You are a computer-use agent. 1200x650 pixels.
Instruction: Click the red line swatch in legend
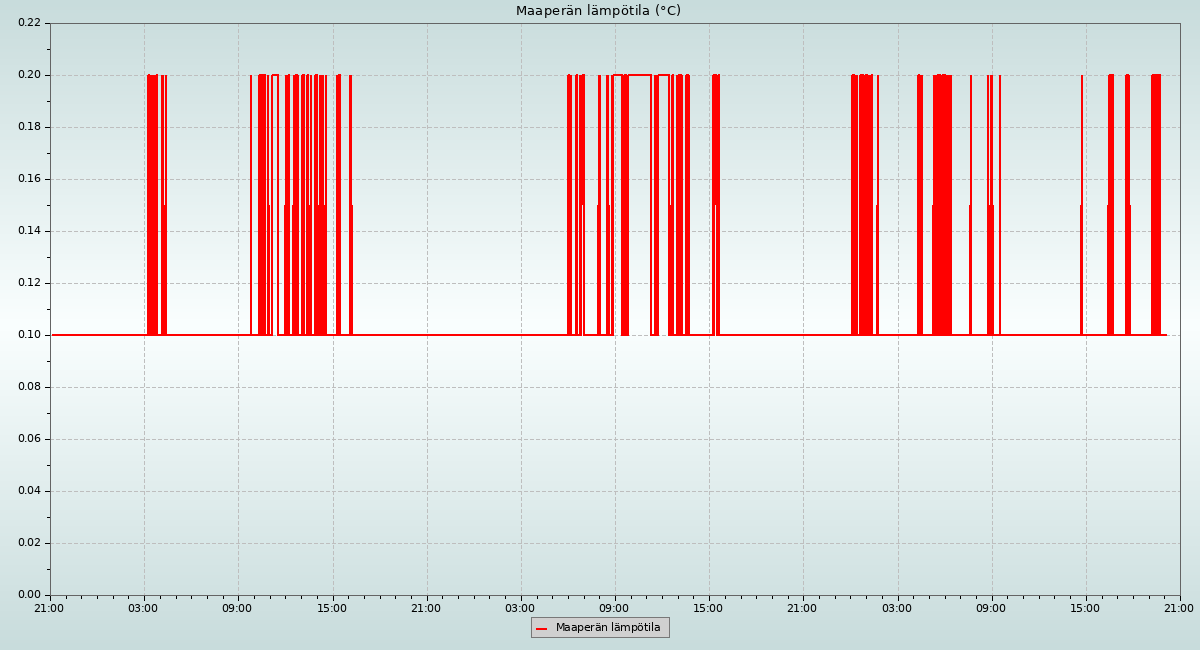click(542, 628)
